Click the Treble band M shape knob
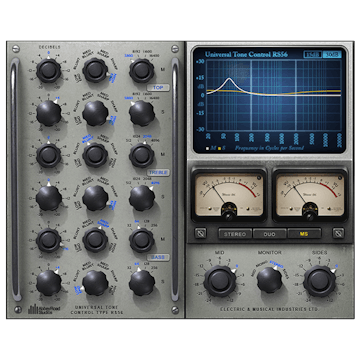 pyautogui.click(x=95, y=155)
